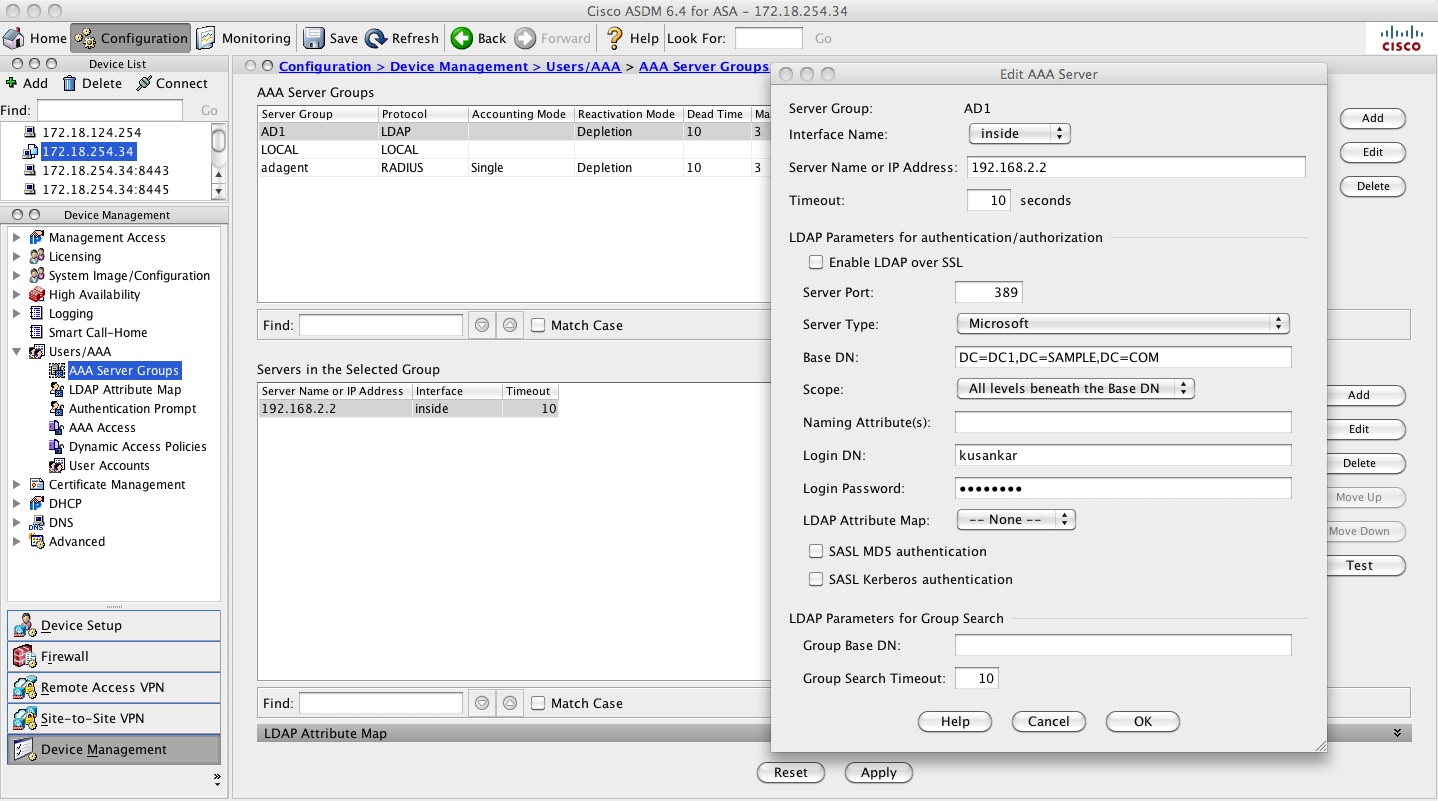
Task: Select the adagent RADIUS server group row
Action: [x=515, y=168]
